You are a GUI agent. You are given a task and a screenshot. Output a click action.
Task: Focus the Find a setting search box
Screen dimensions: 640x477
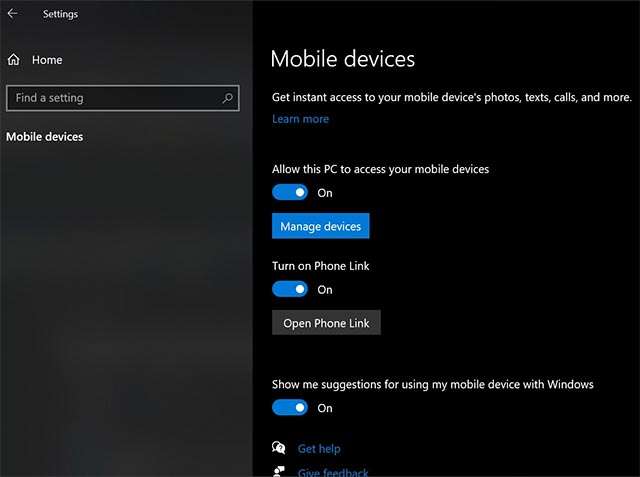pos(123,98)
